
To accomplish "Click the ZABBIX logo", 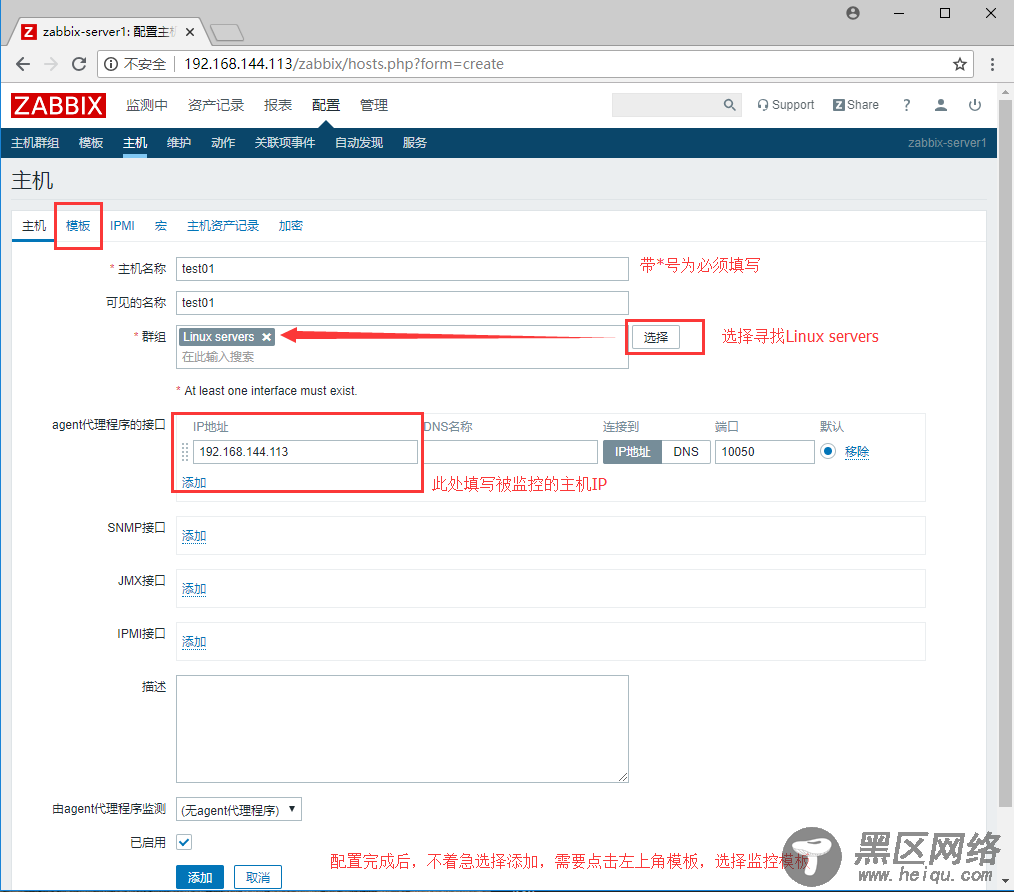I will click(58, 105).
